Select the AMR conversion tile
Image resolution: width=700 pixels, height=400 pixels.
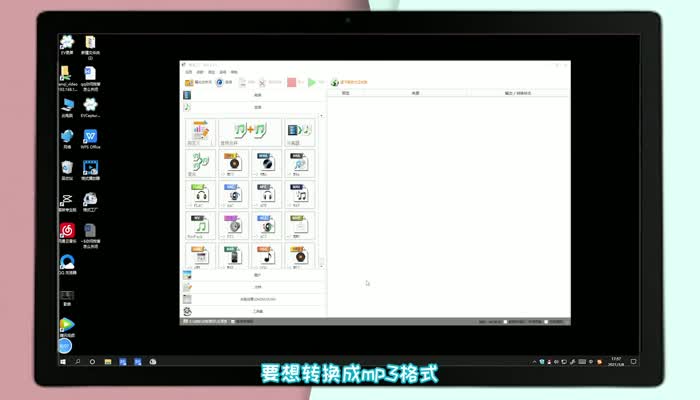[200, 256]
